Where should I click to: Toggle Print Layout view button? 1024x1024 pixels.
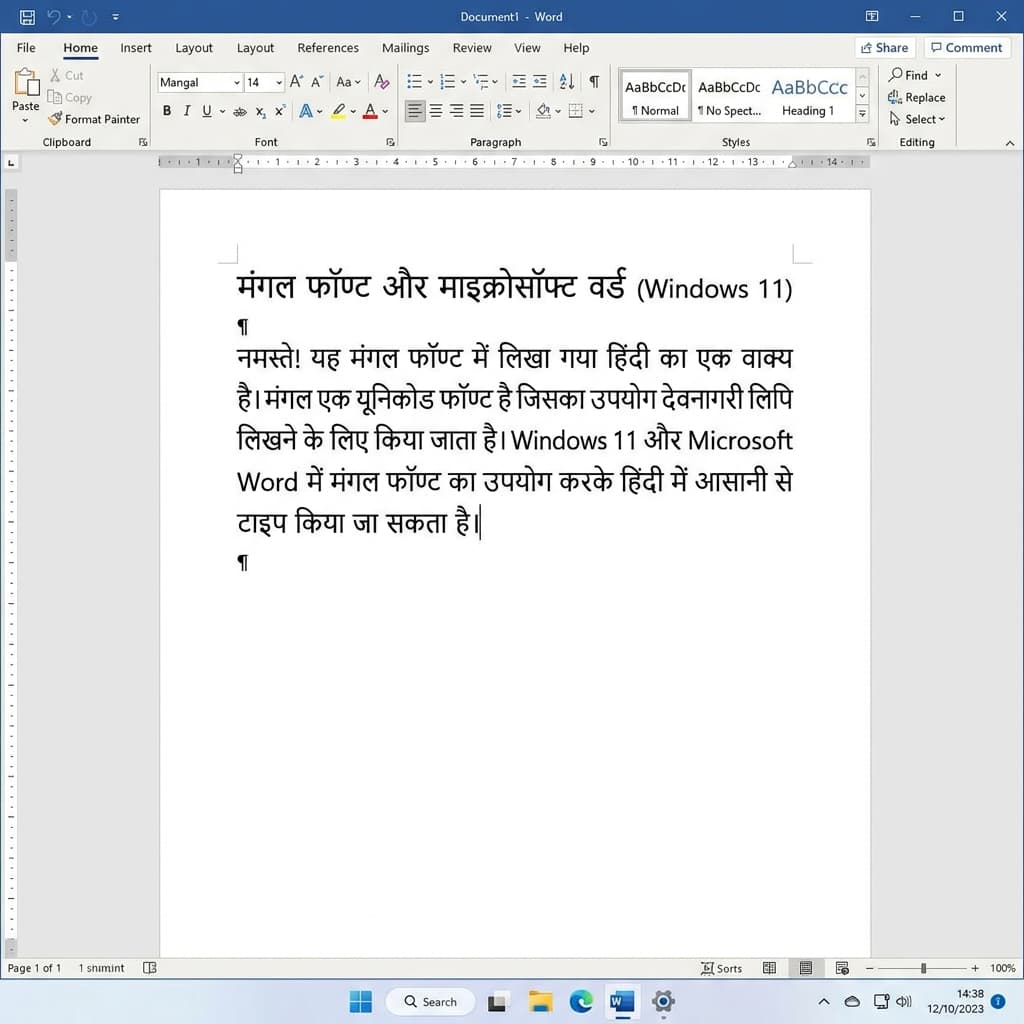pyautogui.click(x=806, y=968)
